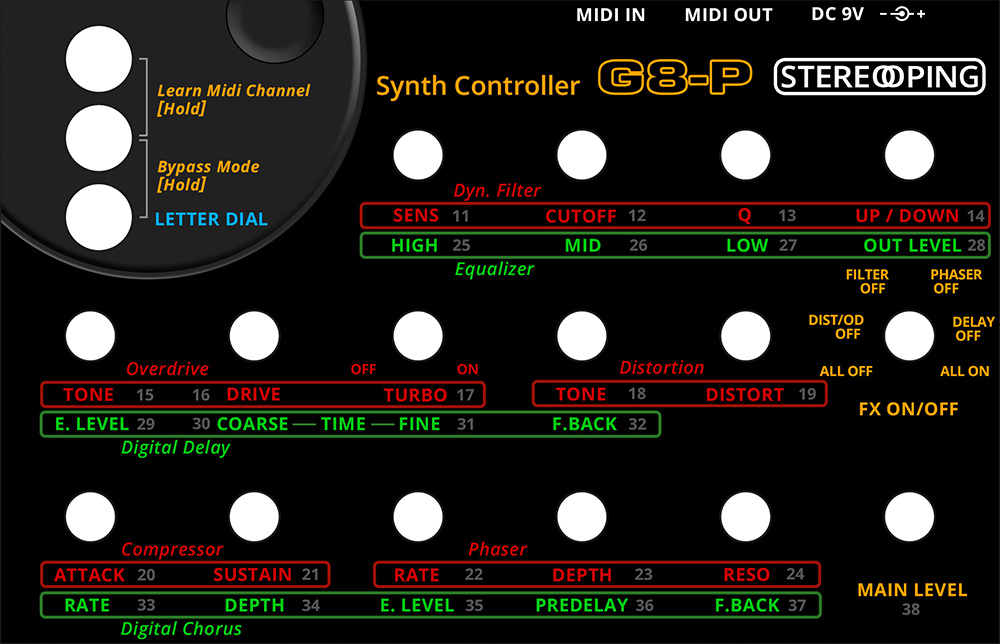Click the RESO / F.BACK 37 knob

(x=746, y=516)
